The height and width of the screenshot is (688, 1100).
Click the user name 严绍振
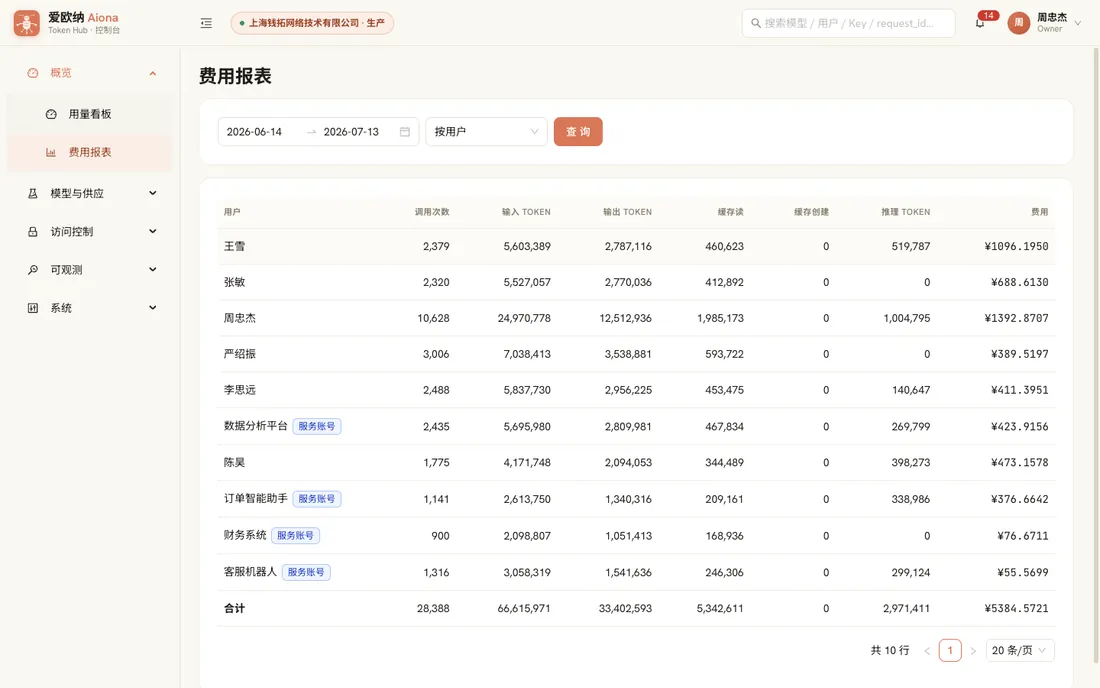click(239, 354)
